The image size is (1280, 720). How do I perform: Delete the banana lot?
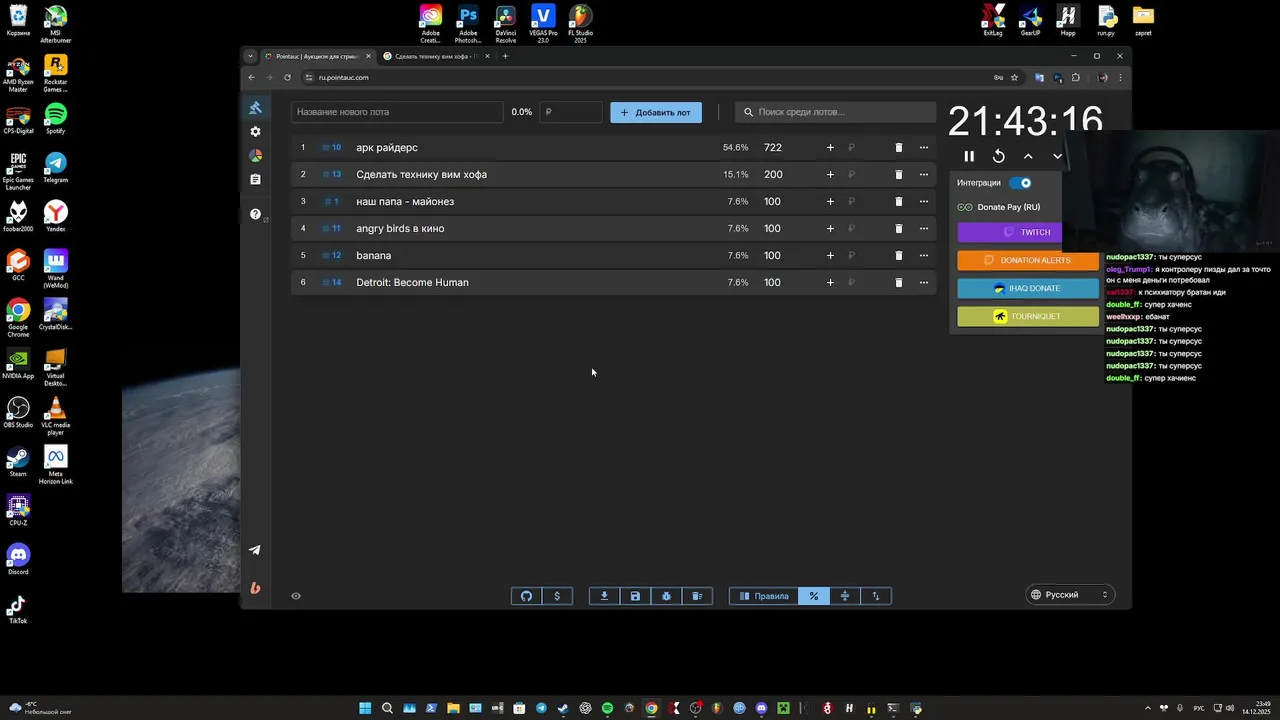(898, 255)
